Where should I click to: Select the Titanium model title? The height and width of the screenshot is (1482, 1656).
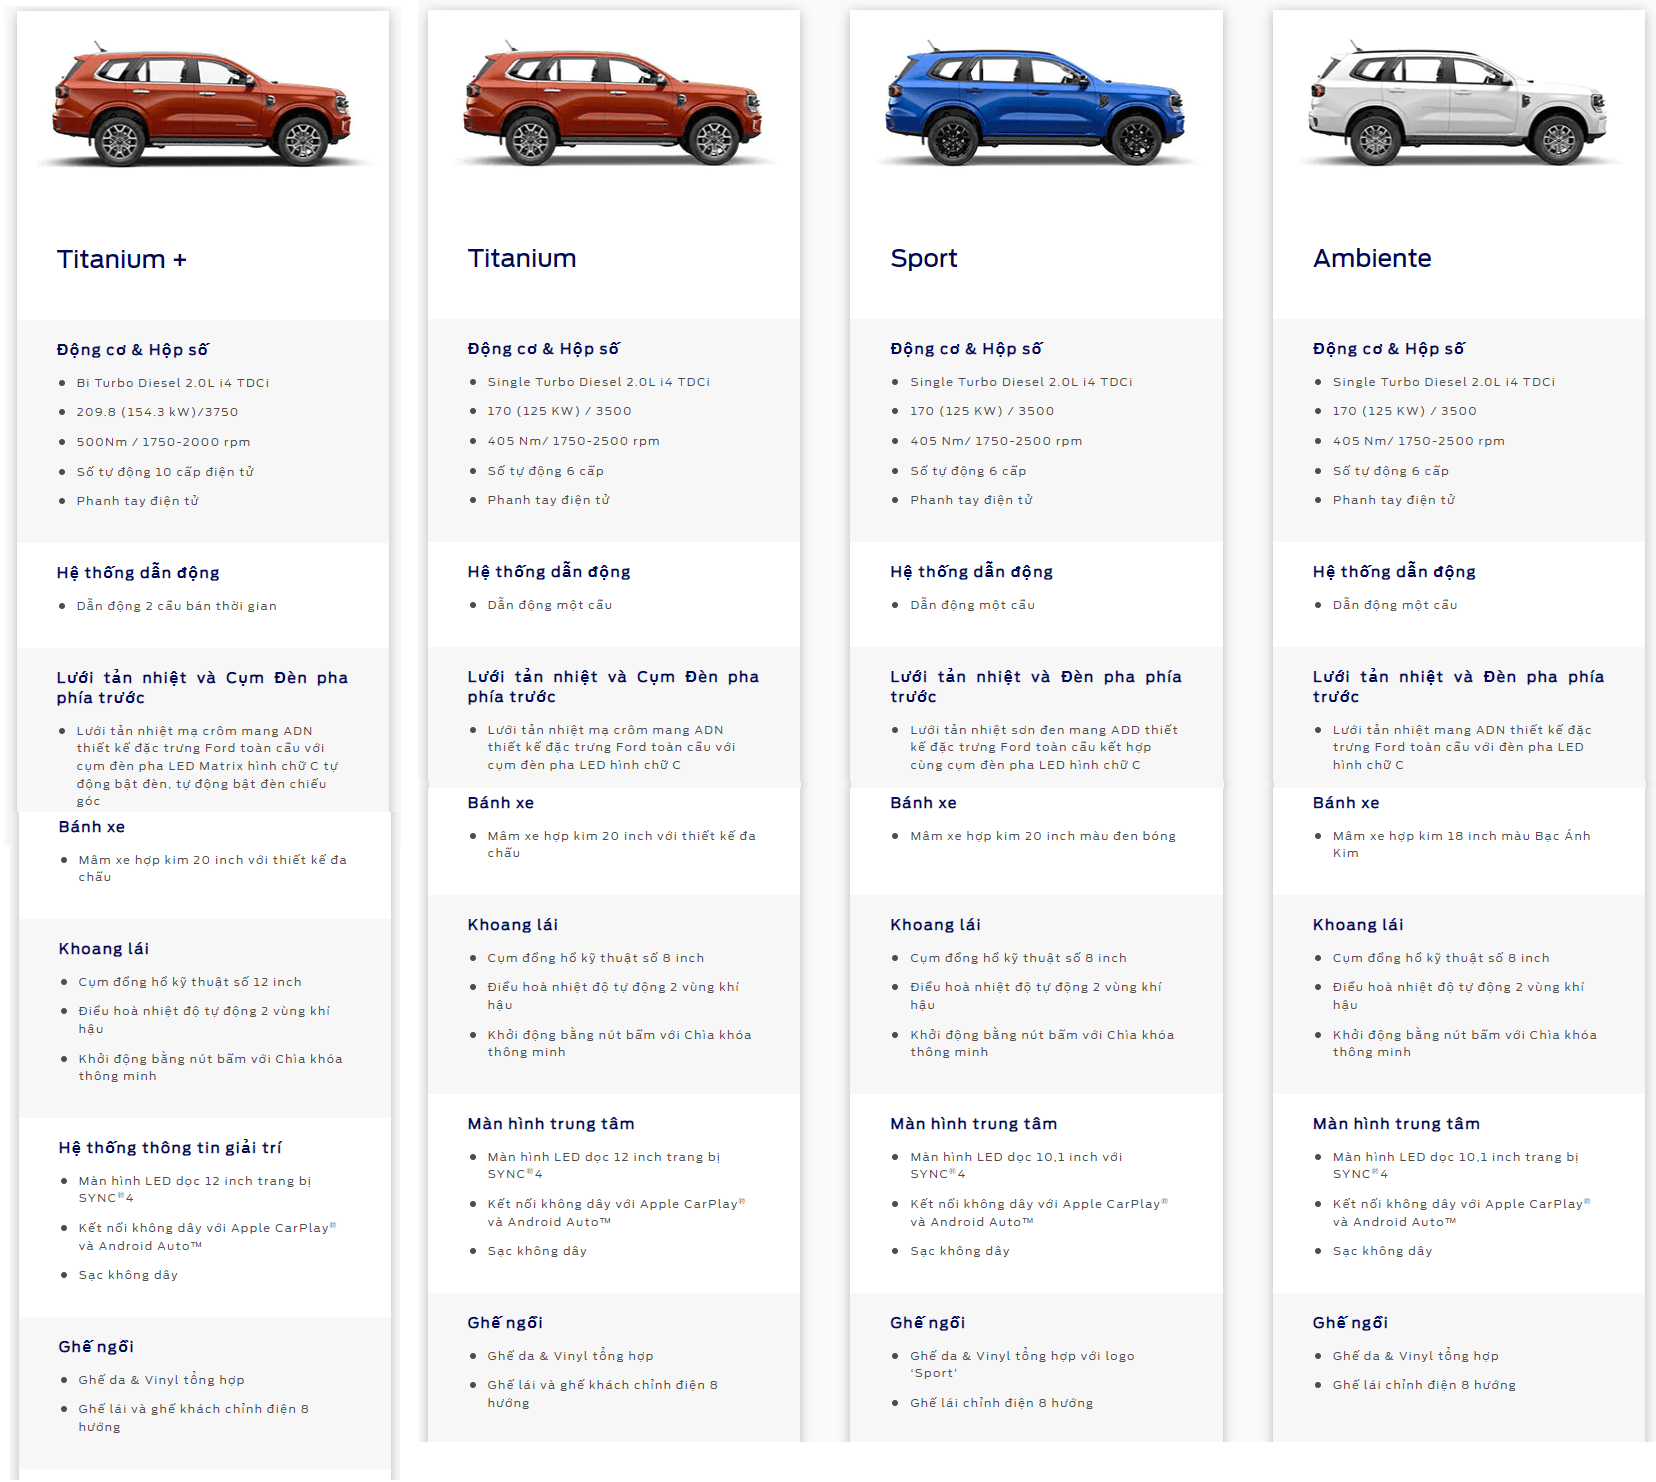pyautogui.click(x=522, y=259)
